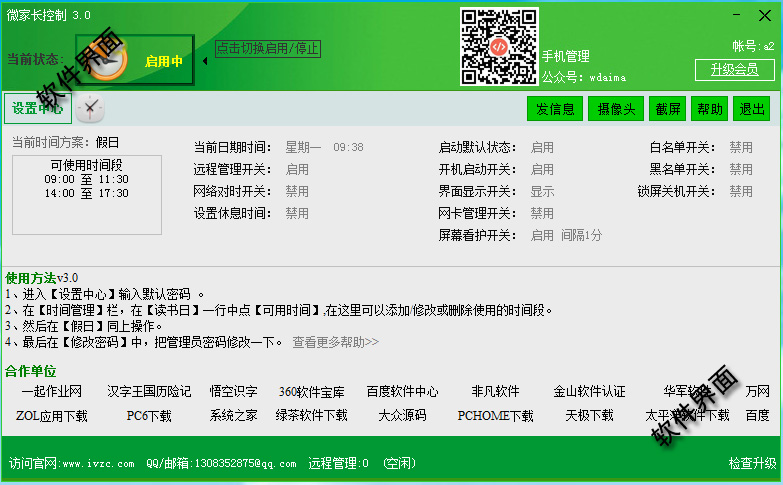Viewport: 783px width, 485px height.
Task: Open the 汉字王国历险记 partner link
Action: [149, 391]
